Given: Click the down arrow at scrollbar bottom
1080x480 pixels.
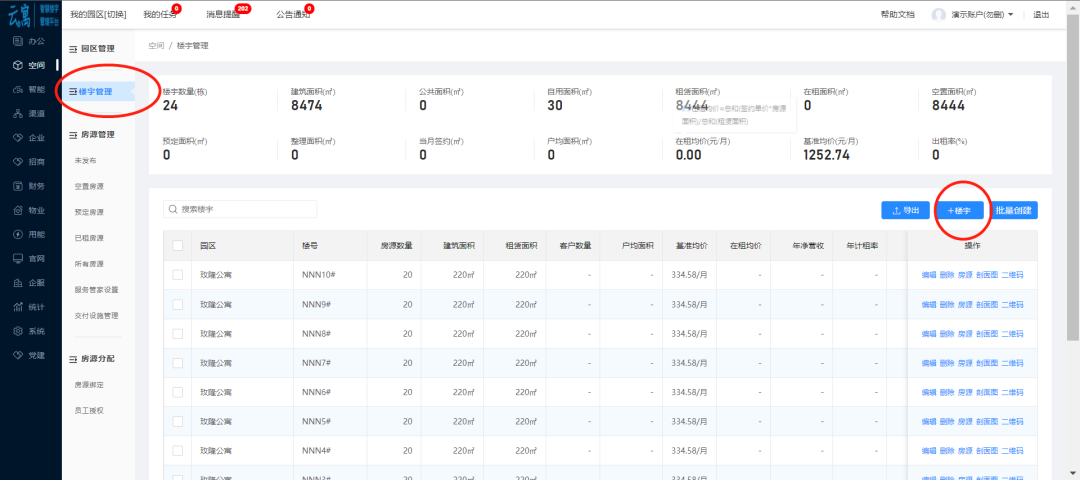Looking at the screenshot, I should 1074,474.
